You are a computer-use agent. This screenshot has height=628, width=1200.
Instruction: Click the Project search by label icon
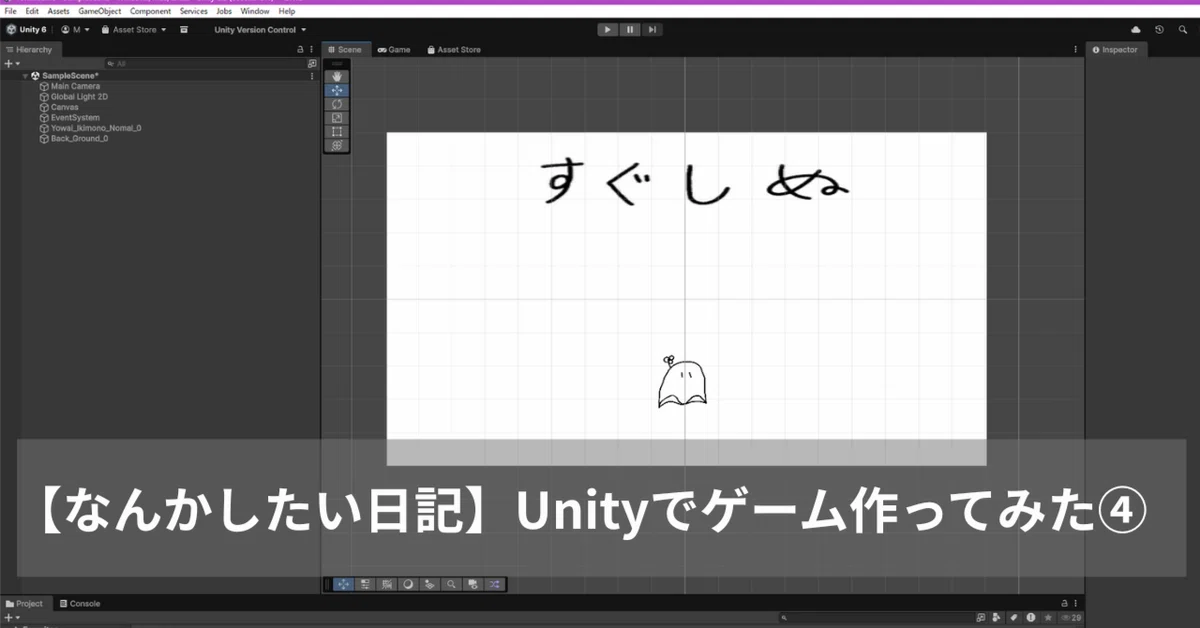(1015, 618)
